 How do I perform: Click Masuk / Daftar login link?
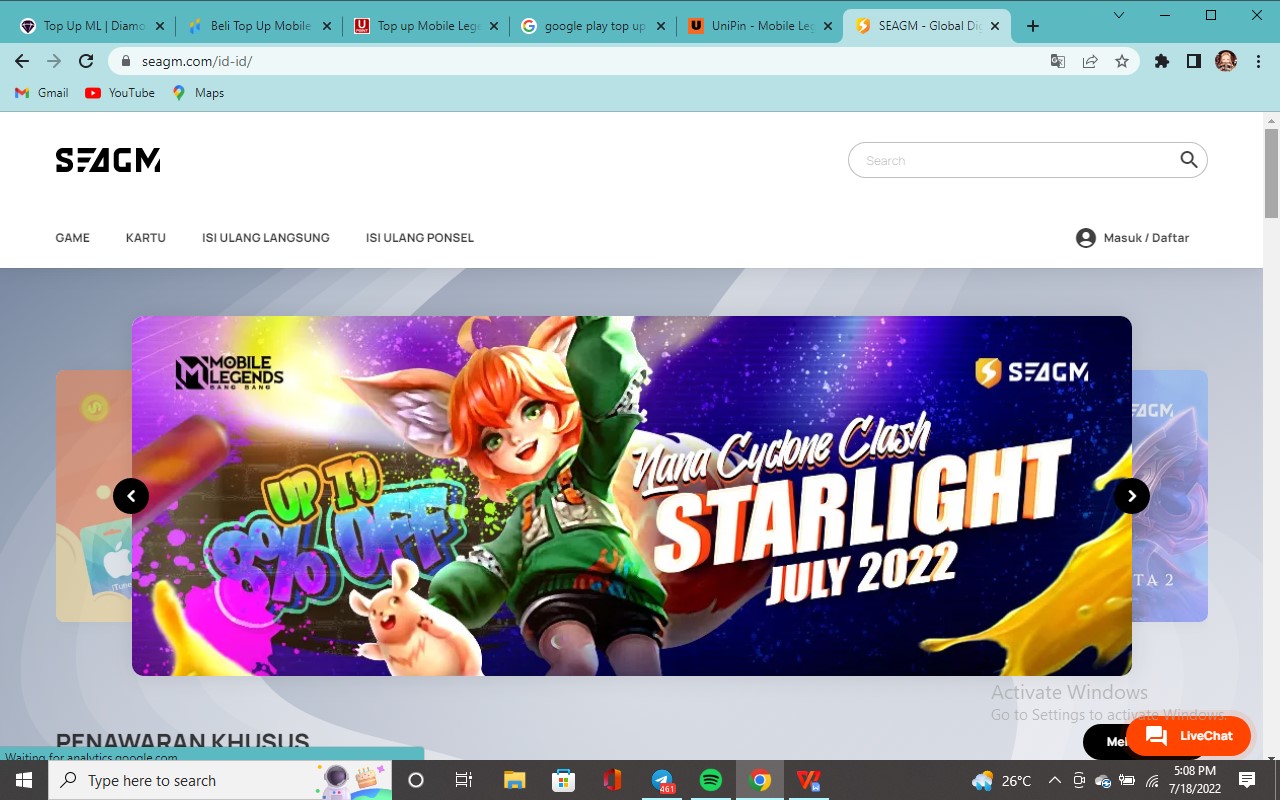tap(1146, 238)
